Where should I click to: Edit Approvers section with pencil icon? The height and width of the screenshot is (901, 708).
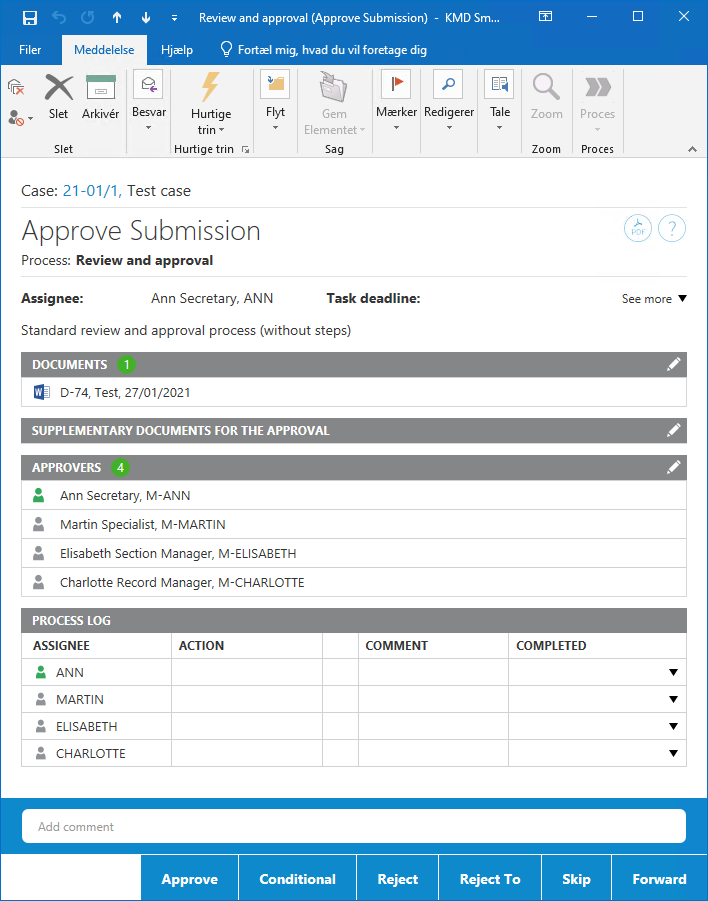(x=674, y=467)
